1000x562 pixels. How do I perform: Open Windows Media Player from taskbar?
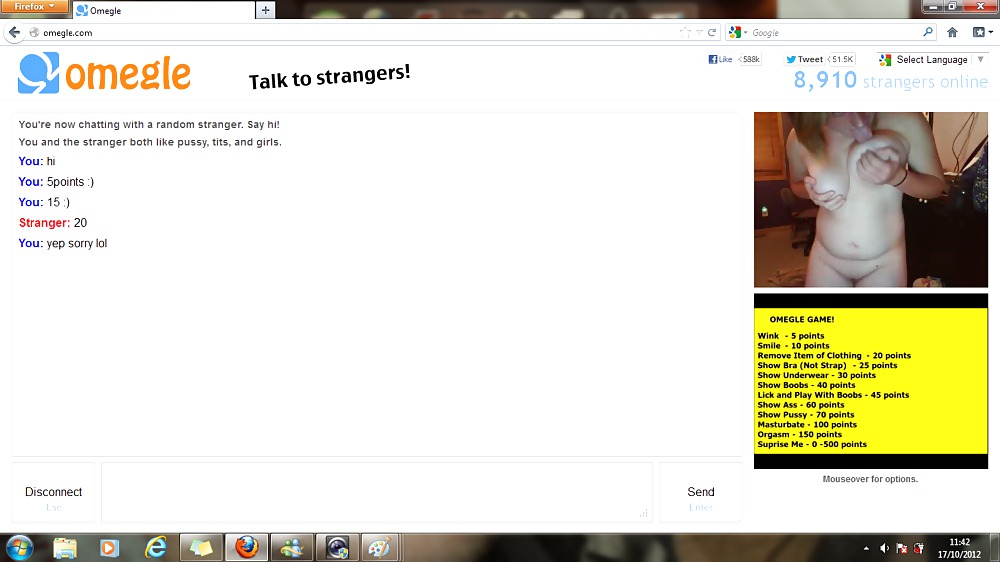pos(109,547)
